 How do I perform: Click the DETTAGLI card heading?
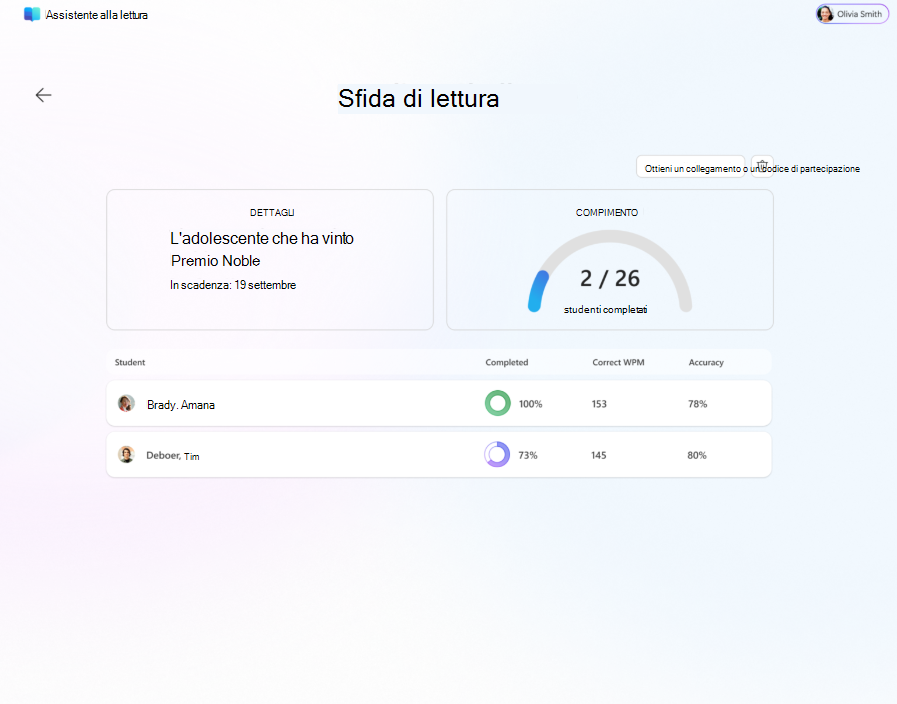pyautogui.click(x=272, y=213)
